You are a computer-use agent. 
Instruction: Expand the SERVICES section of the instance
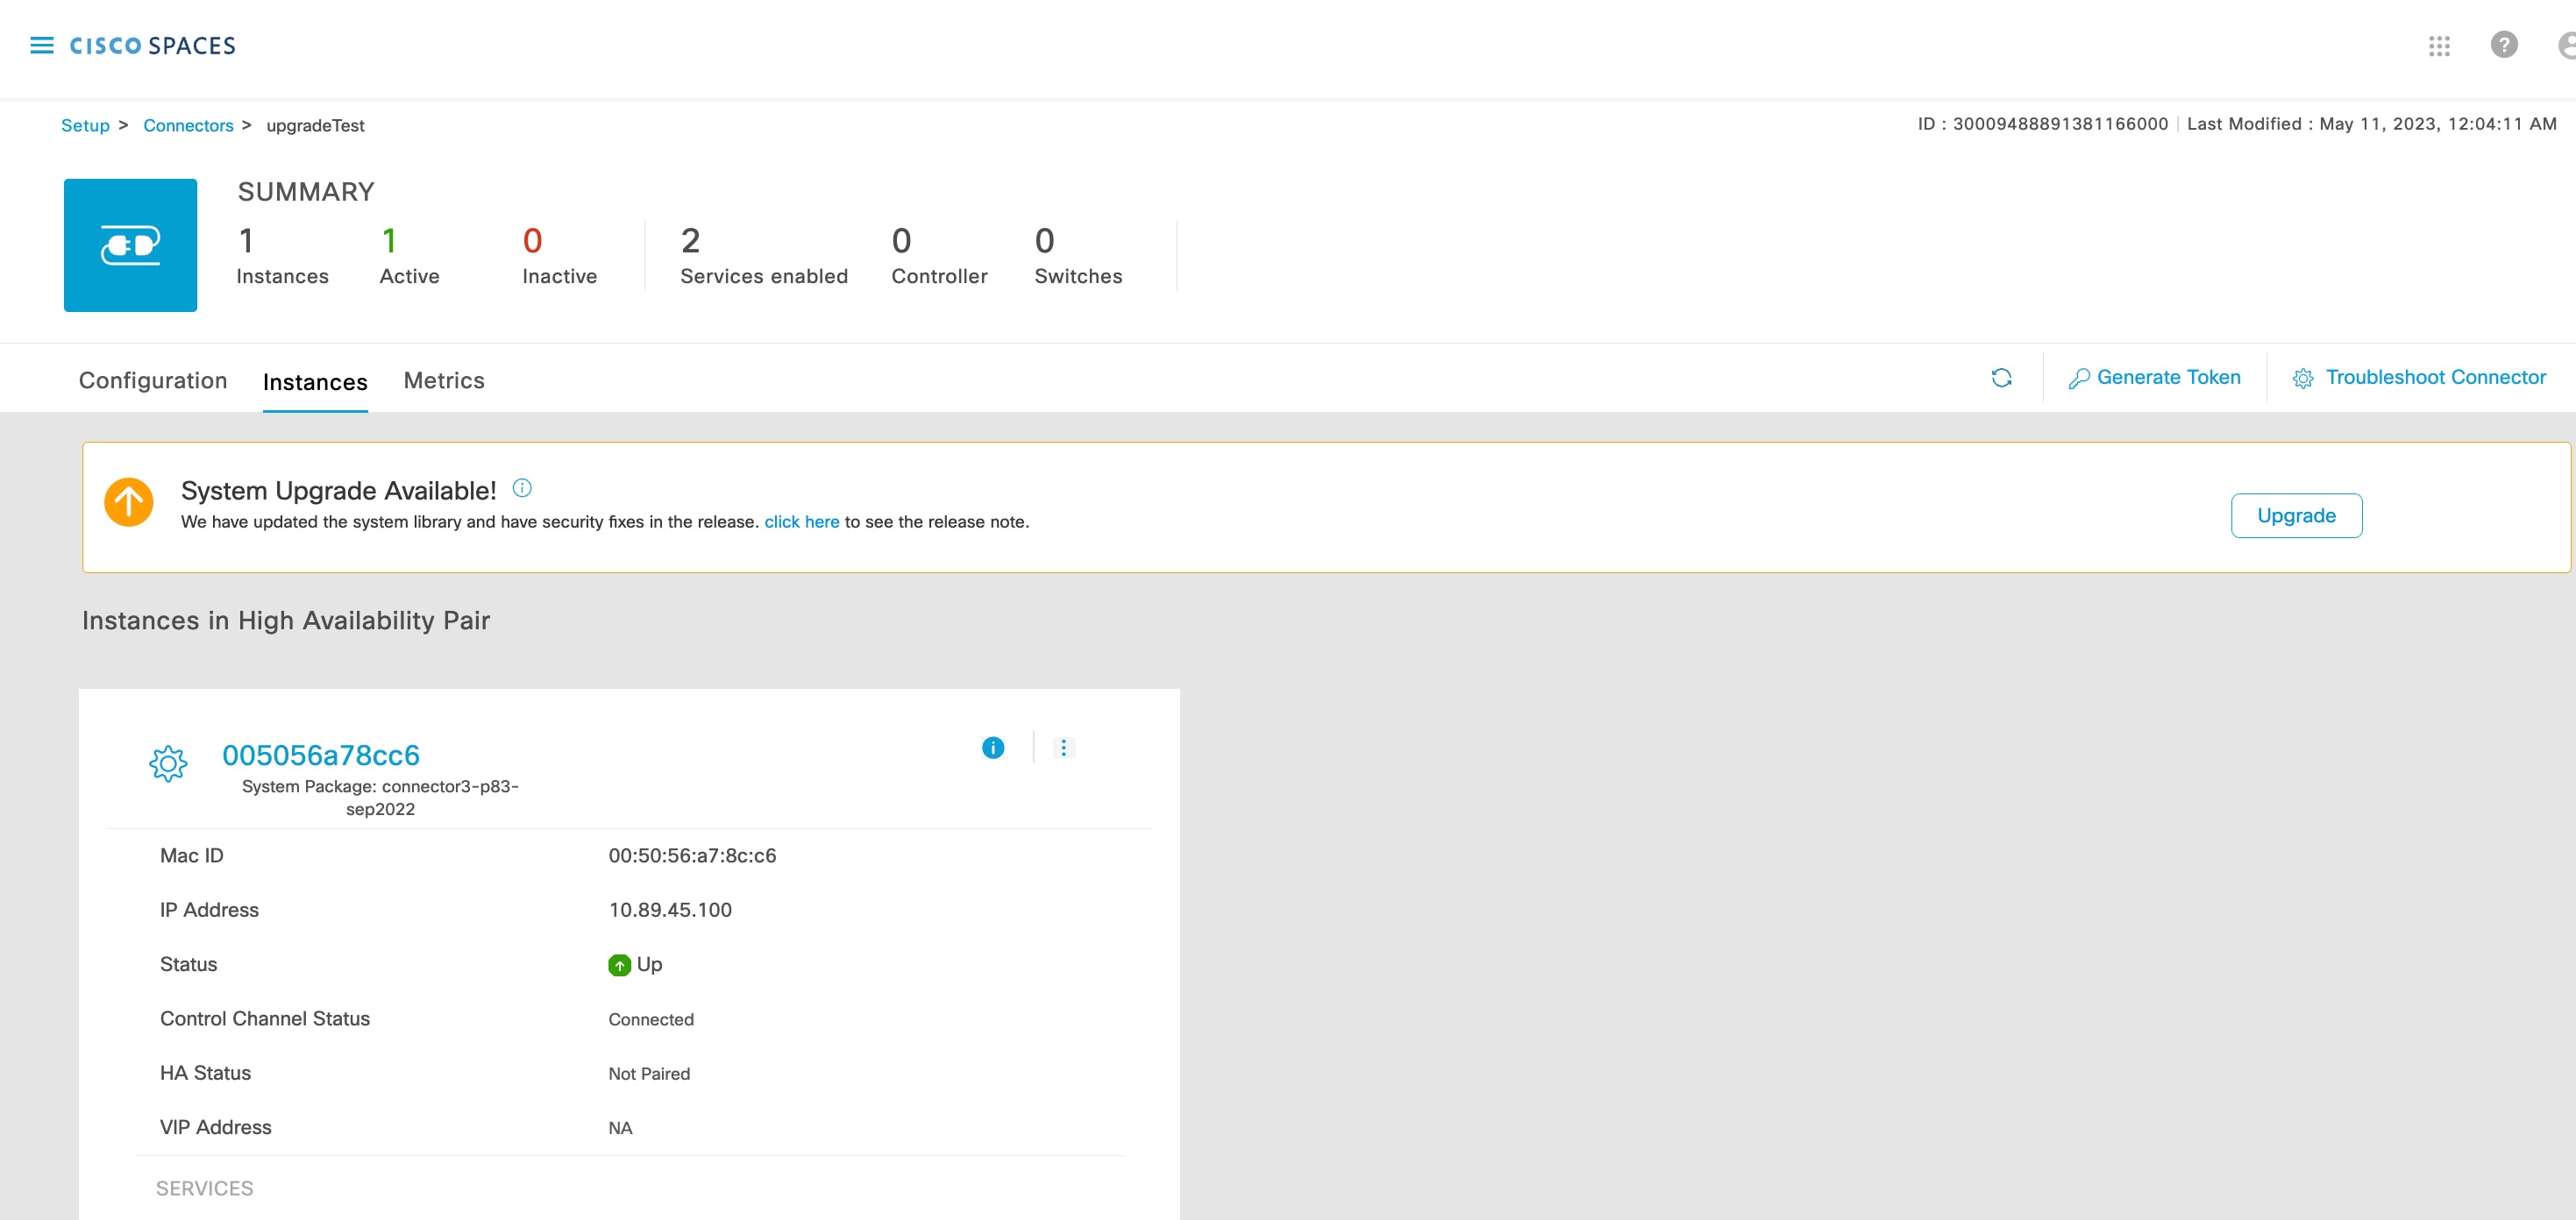coord(204,1188)
